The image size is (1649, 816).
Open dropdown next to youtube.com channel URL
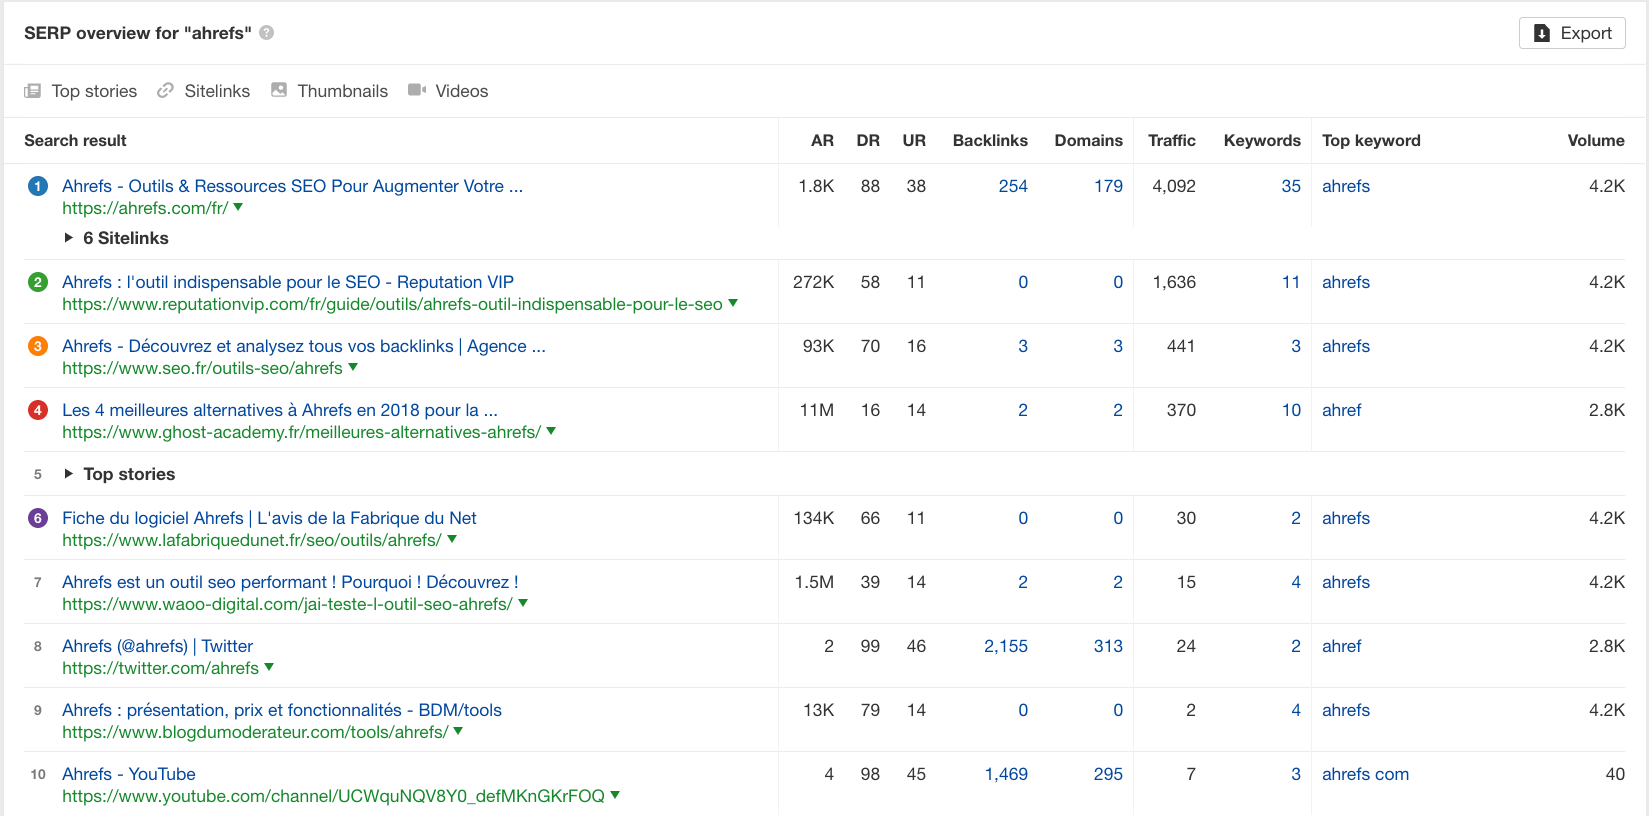(x=615, y=795)
